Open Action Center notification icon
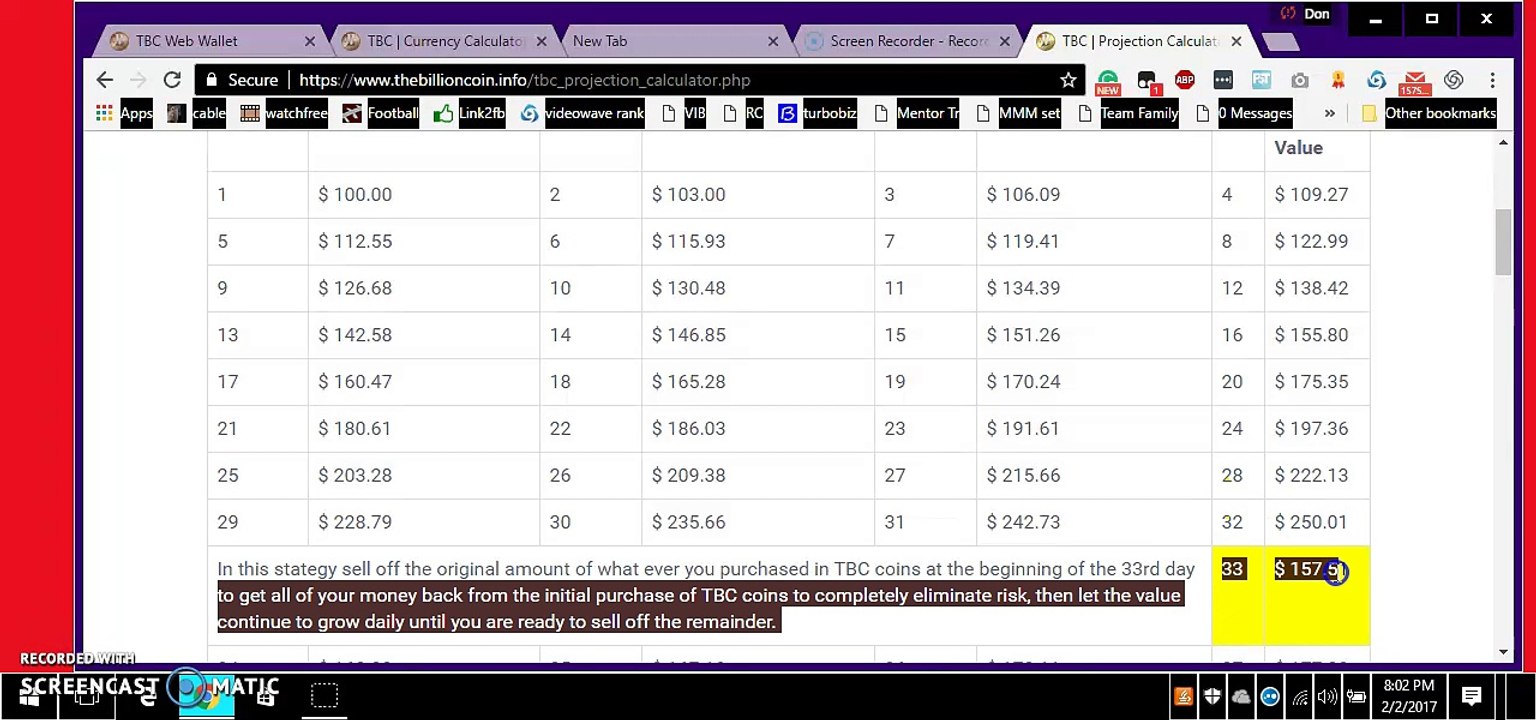1536x720 pixels. click(x=1472, y=696)
